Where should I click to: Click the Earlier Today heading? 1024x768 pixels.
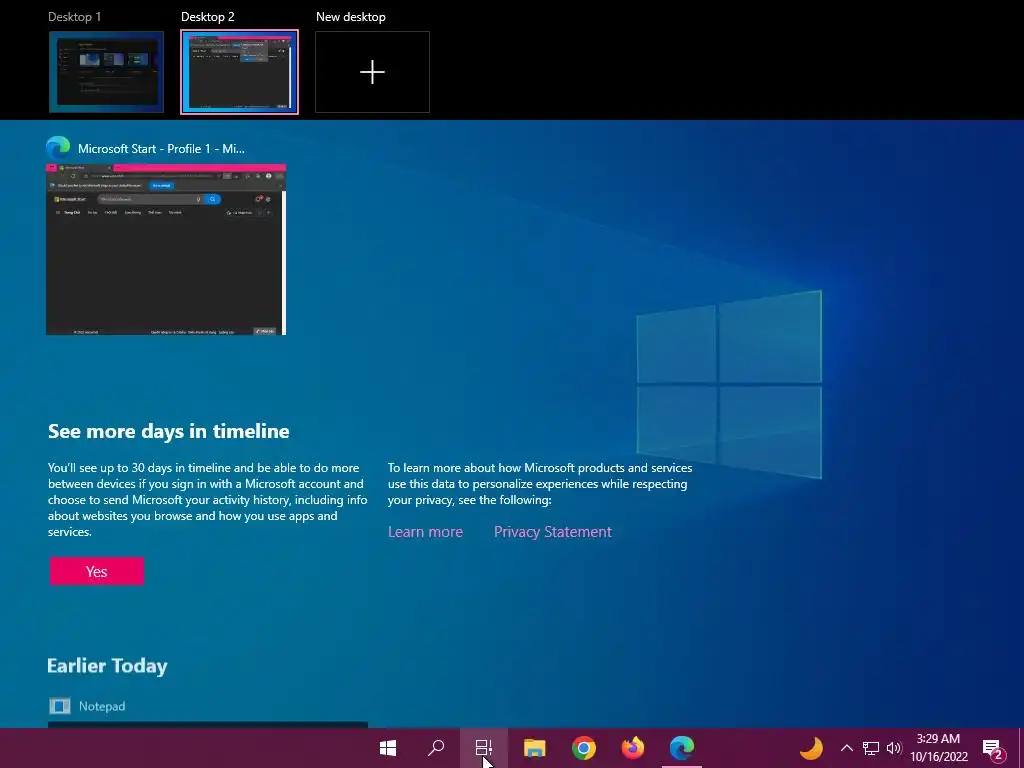(x=107, y=665)
